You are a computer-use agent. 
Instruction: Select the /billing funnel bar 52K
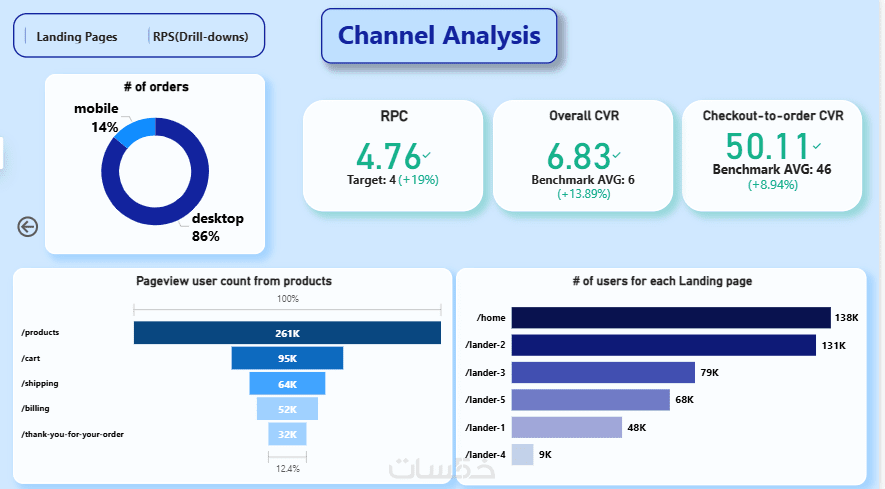pos(287,409)
